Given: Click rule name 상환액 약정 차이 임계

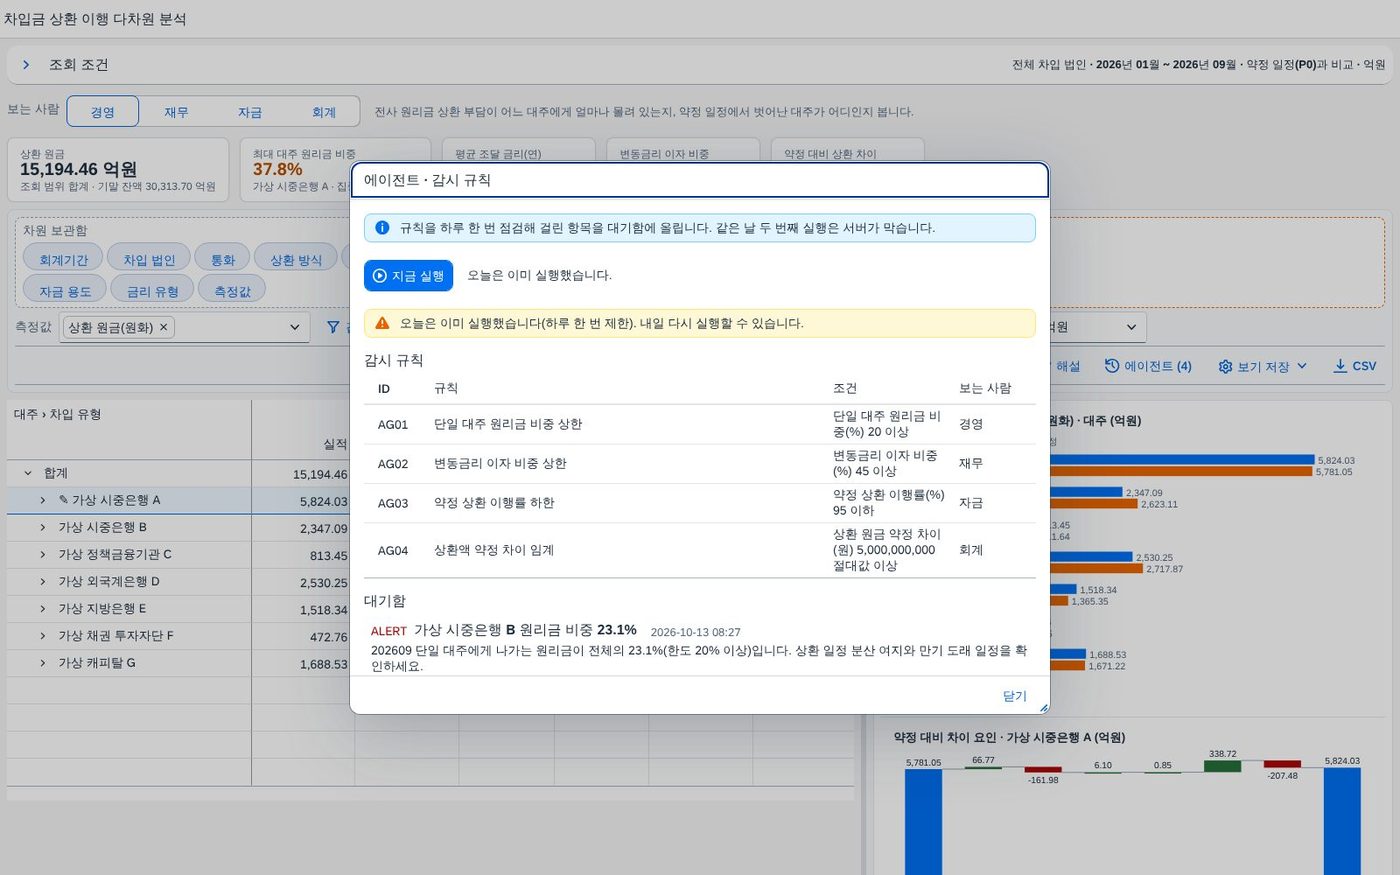Looking at the screenshot, I should pos(494,549).
